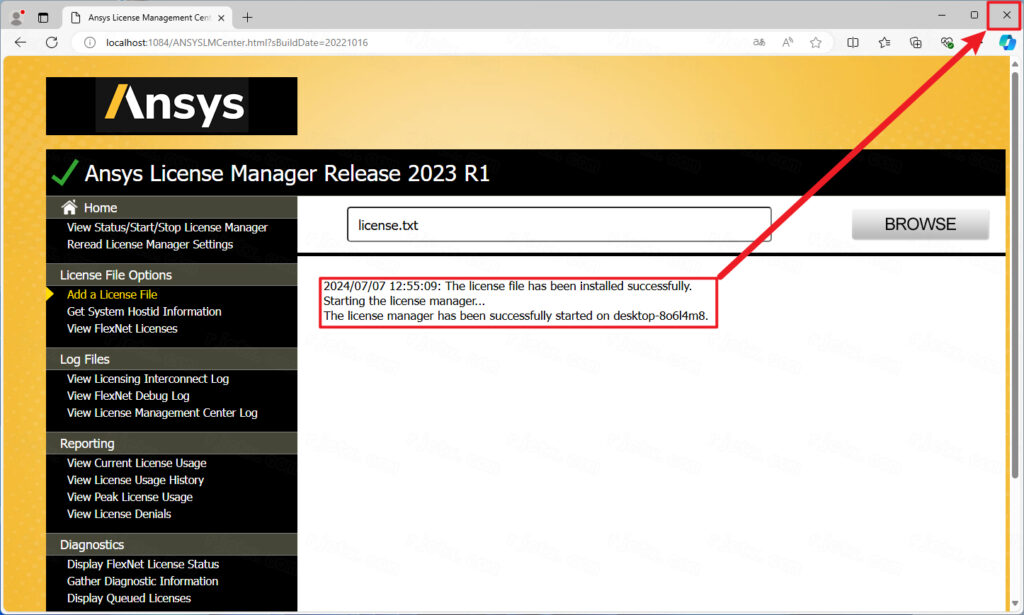Screen dimensions: 1024x615
Task: Add page to favorites with the star icon
Action: (816, 42)
